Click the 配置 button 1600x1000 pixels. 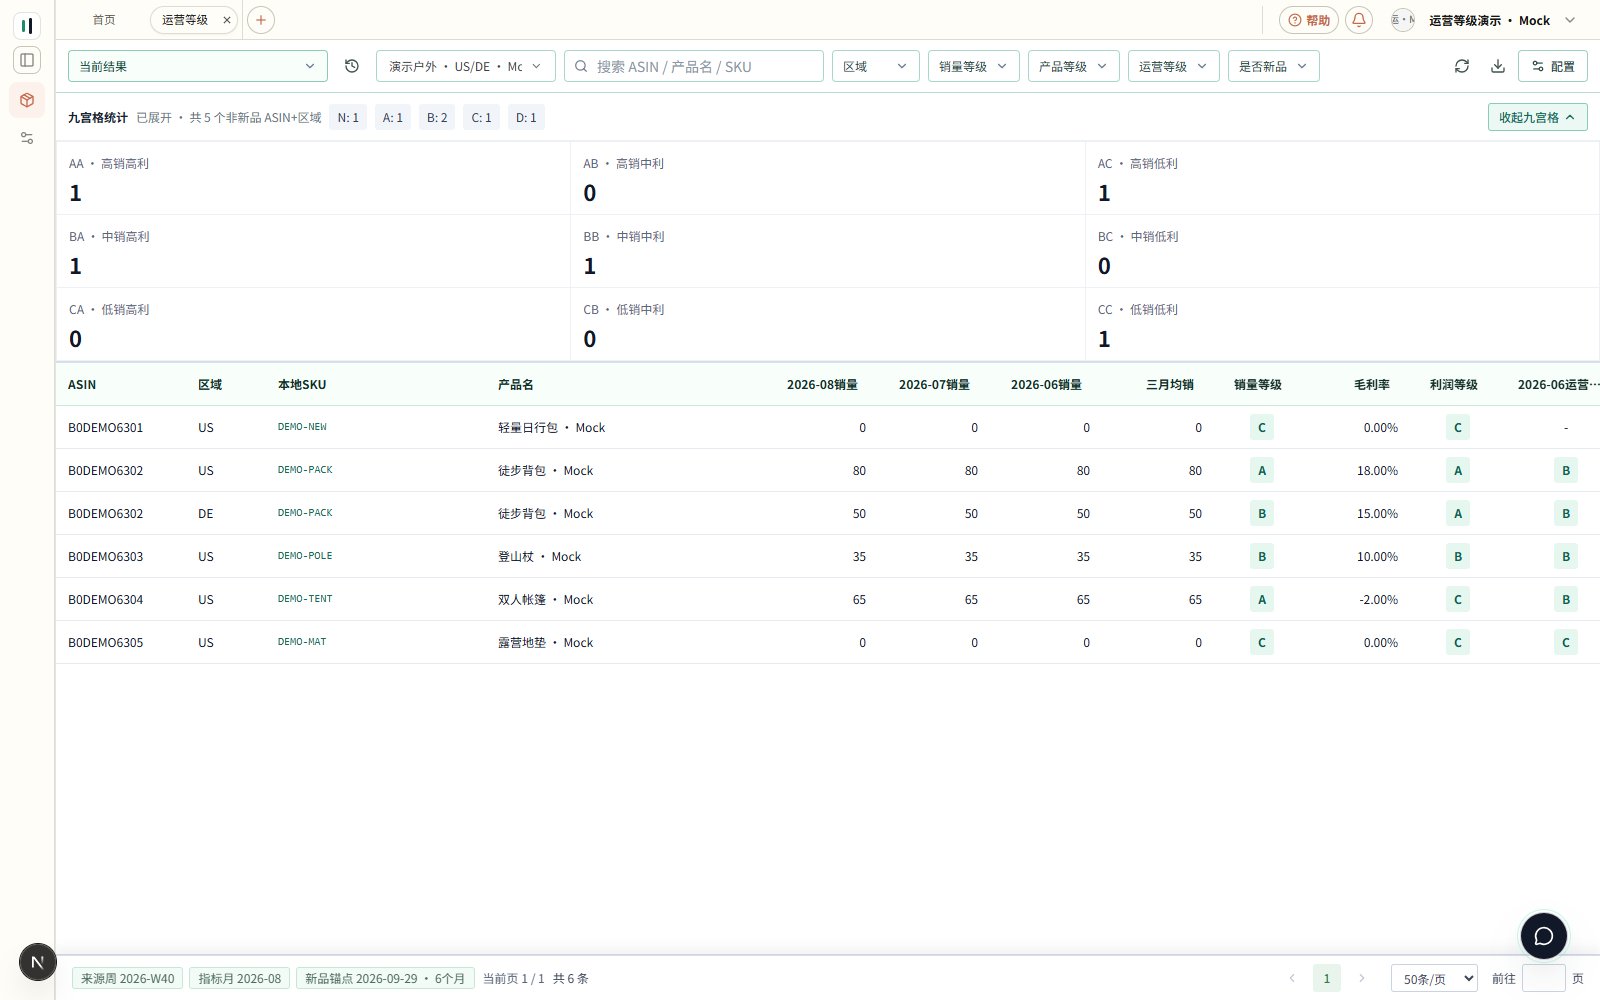tap(1553, 66)
